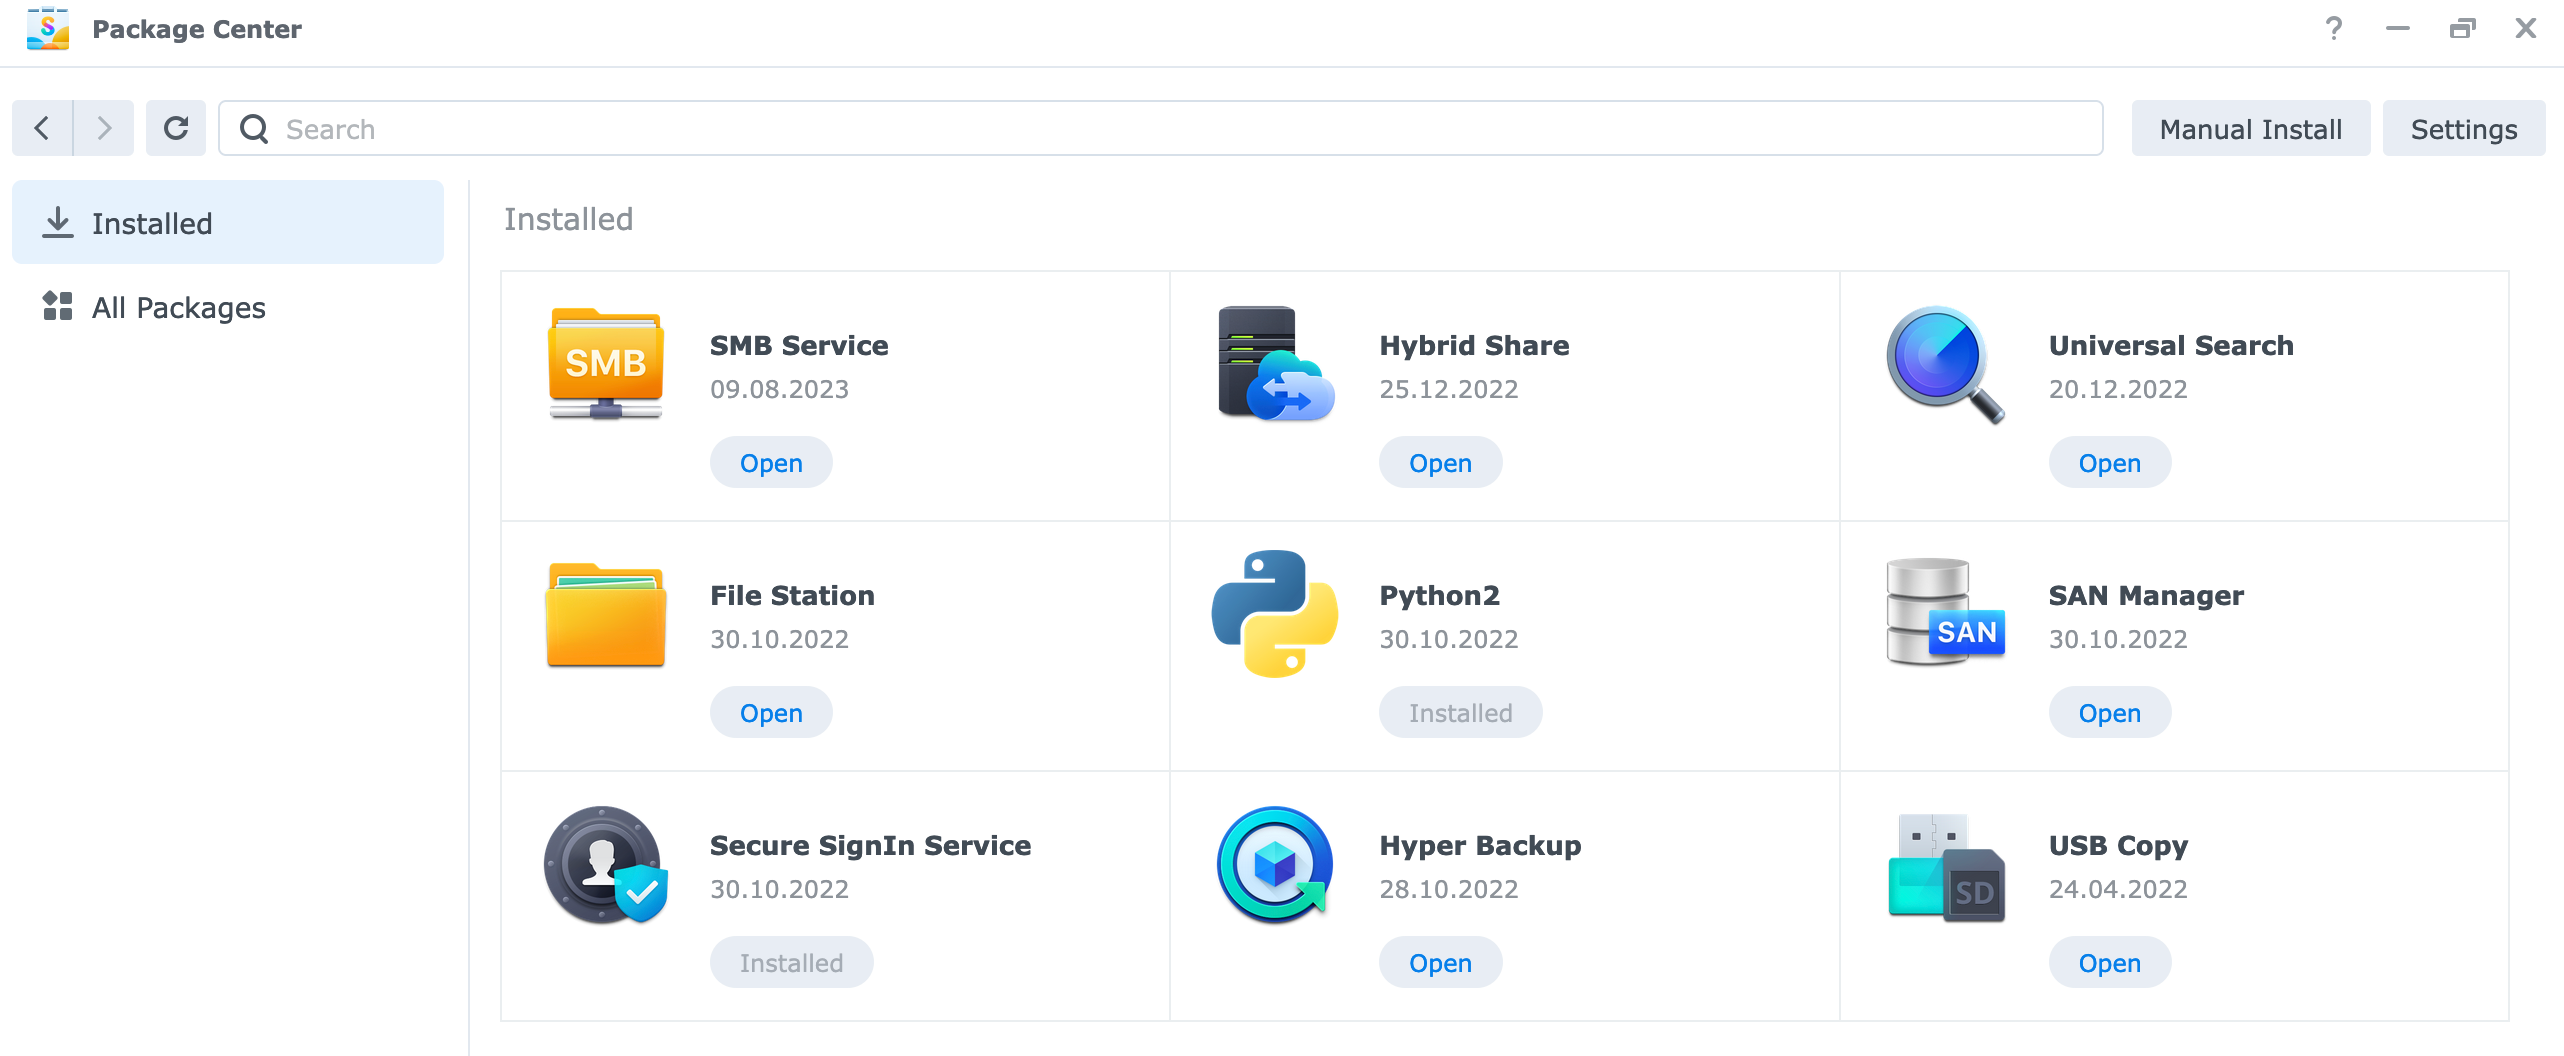2564x1056 pixels.
Task: Click the Hyper Backup package icon
Action: coord(1275,865)
